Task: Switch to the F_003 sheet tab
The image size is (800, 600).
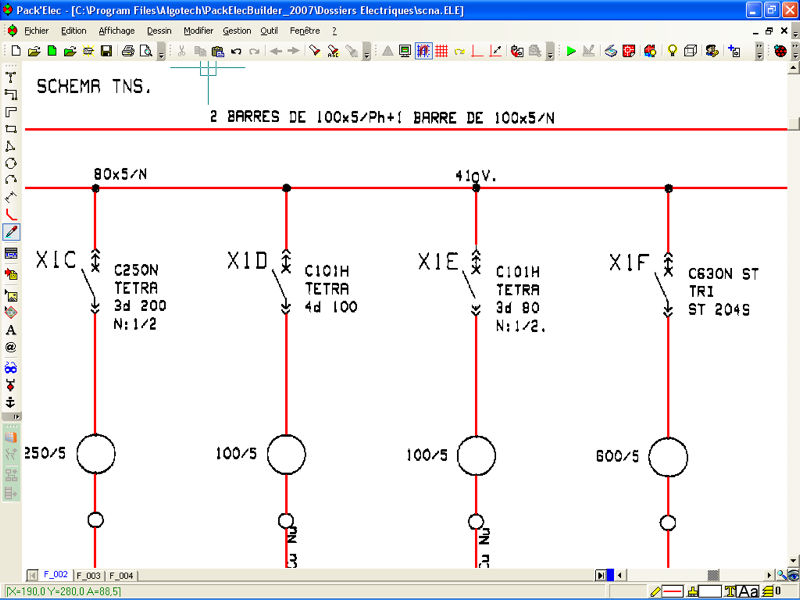Action: point(85,575)
